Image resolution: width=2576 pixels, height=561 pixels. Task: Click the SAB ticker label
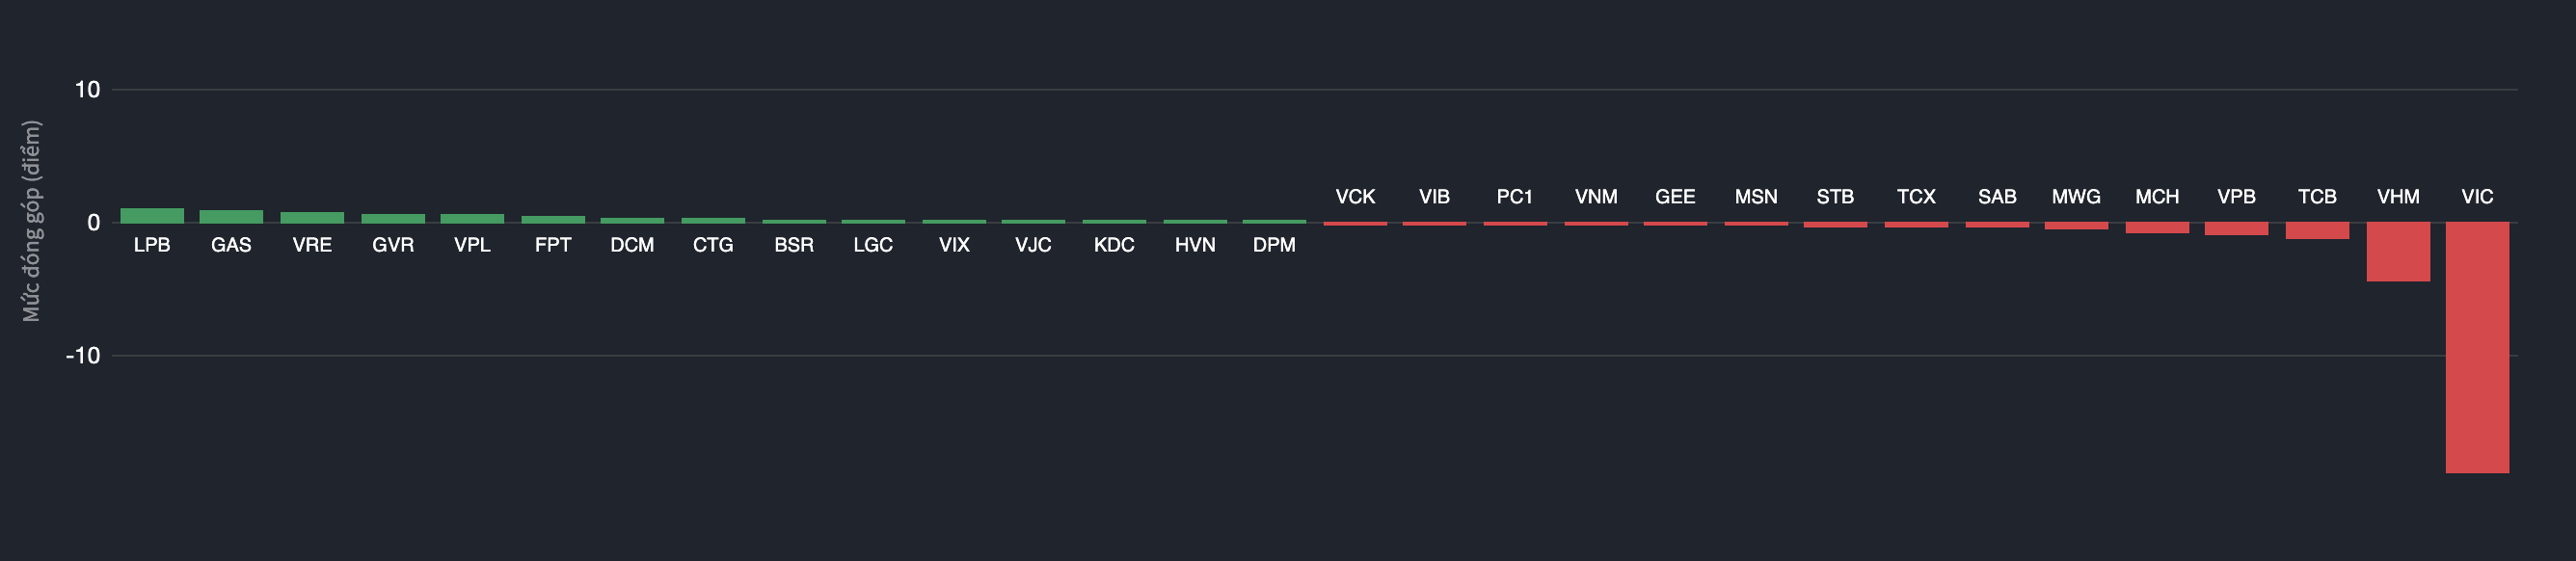1997,197
